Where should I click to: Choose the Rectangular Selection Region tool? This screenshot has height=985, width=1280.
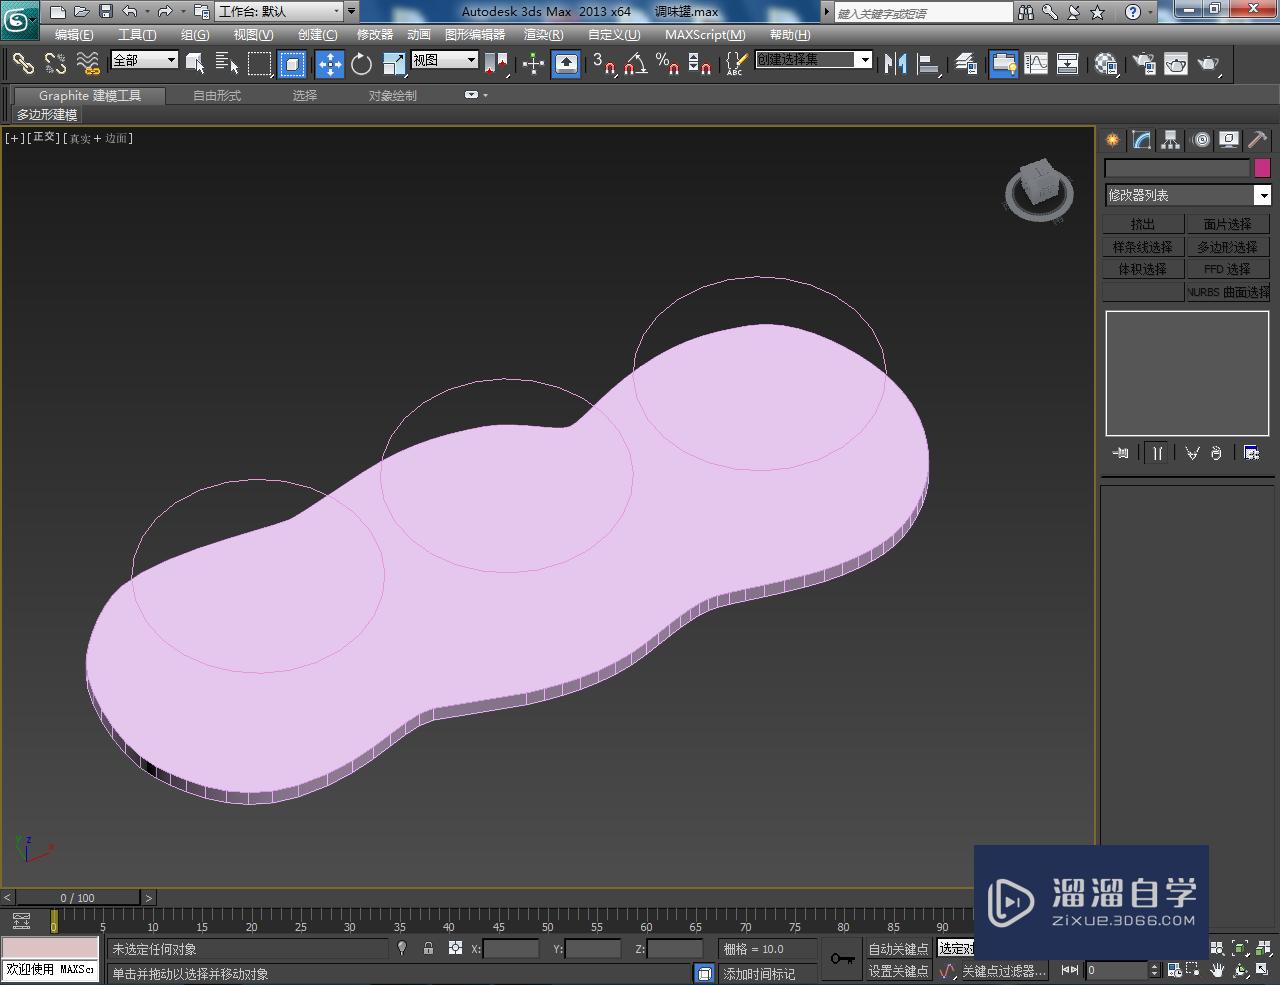click(x=260, y=64)
